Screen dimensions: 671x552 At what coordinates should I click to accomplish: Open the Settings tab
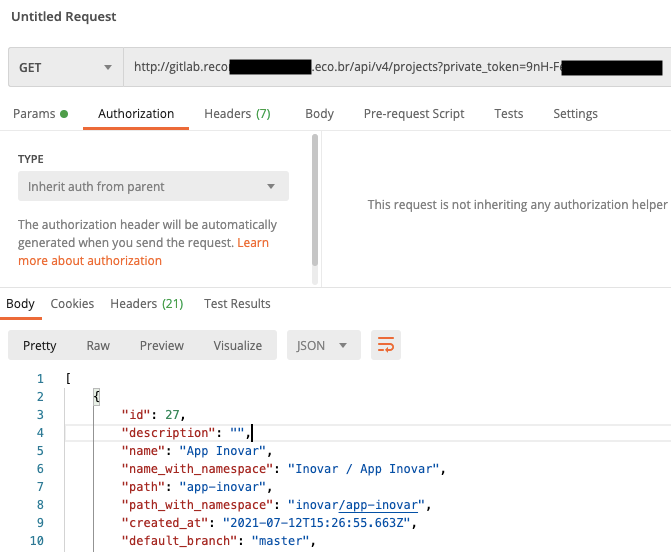[x=575, y=114]
